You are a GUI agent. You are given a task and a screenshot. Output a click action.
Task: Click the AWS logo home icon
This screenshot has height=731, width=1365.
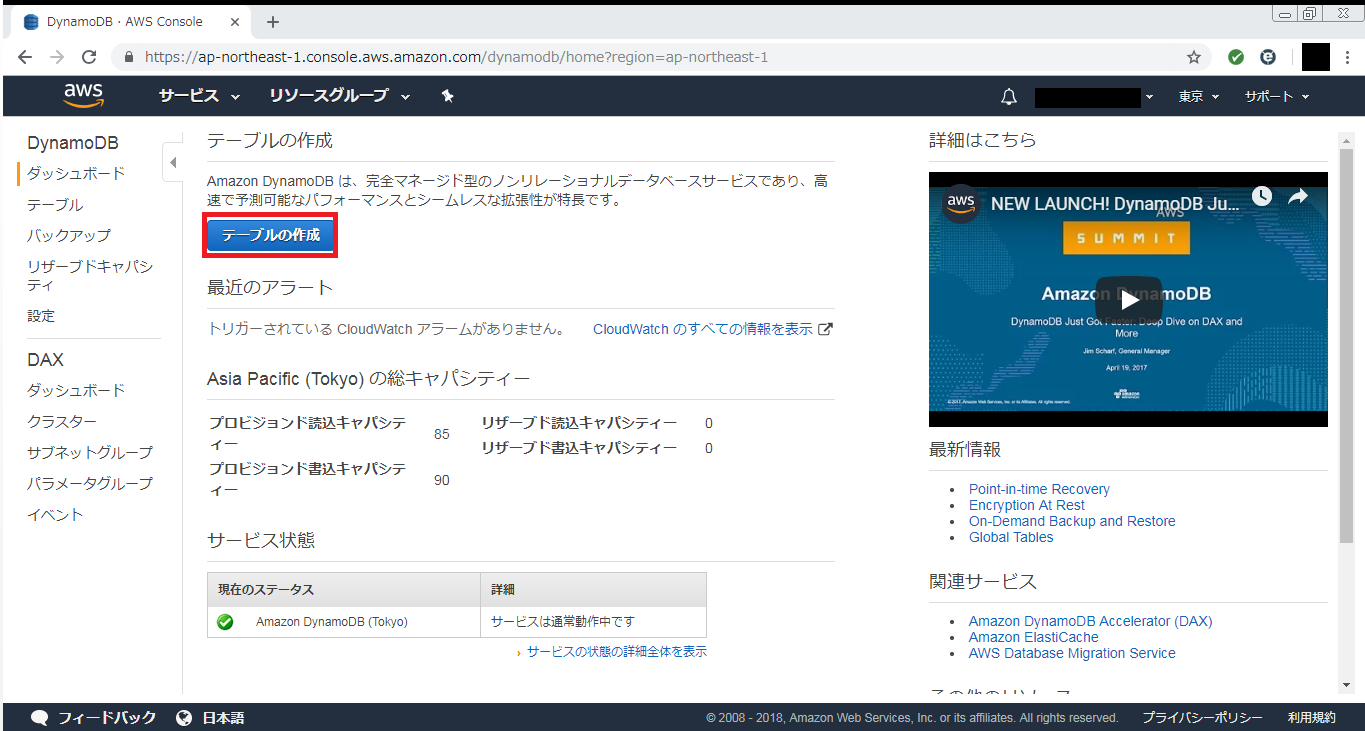[x=83, y=95]
